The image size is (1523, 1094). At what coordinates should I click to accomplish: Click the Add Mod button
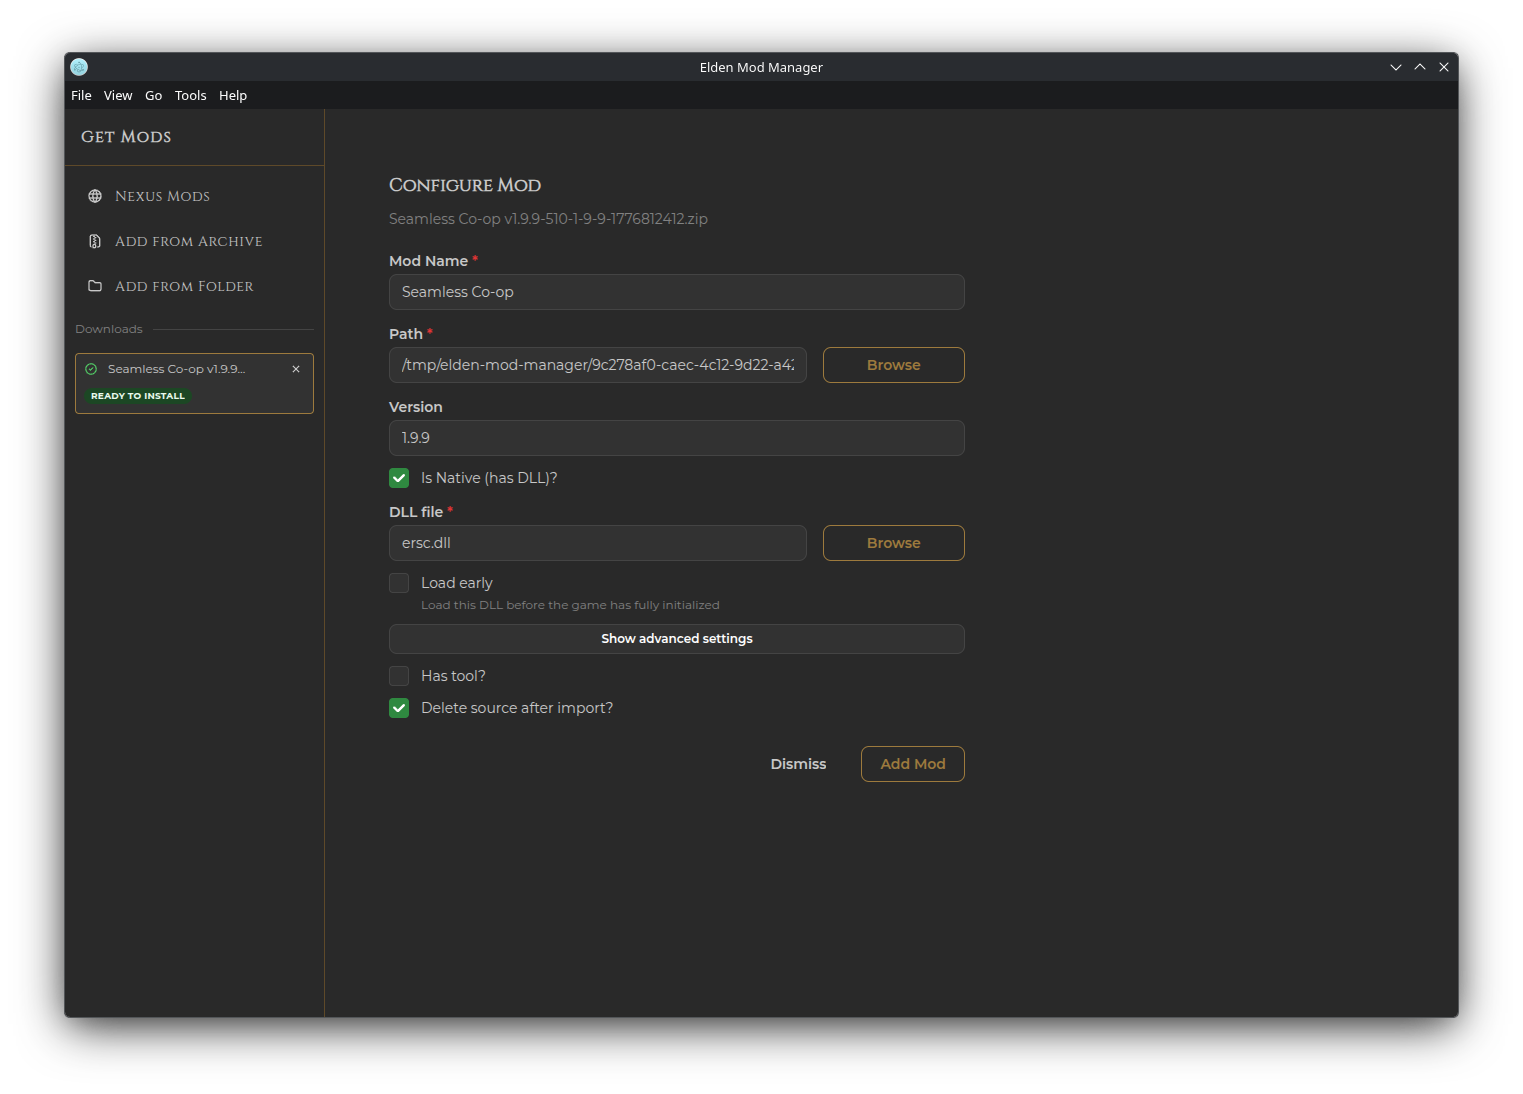click(913, 764)
